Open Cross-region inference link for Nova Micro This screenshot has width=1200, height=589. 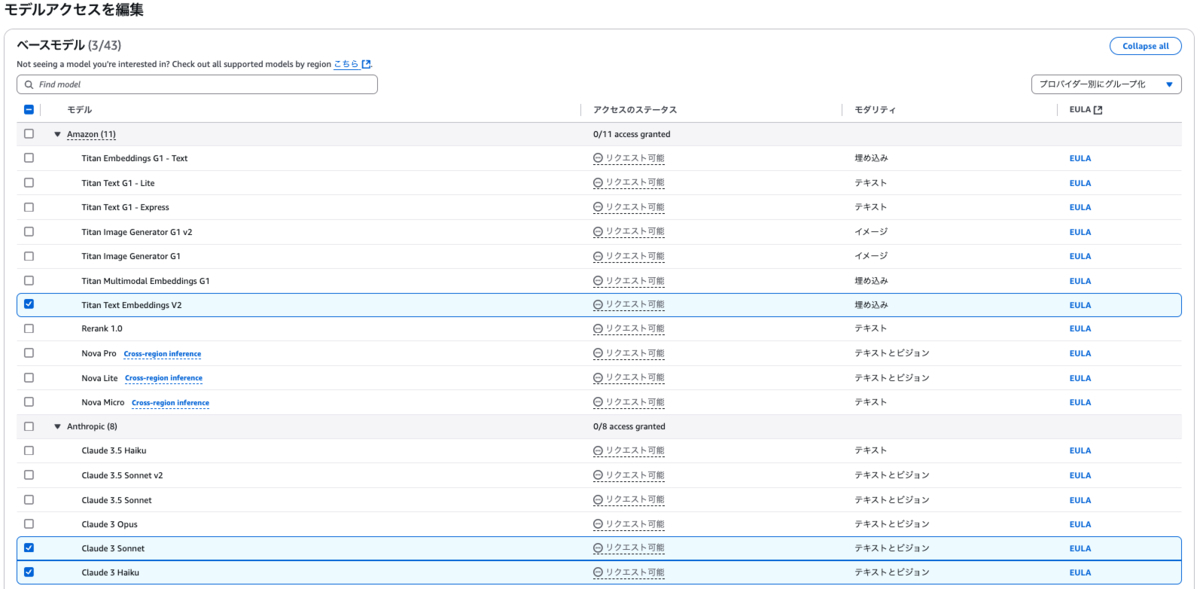tap(170, 403)
